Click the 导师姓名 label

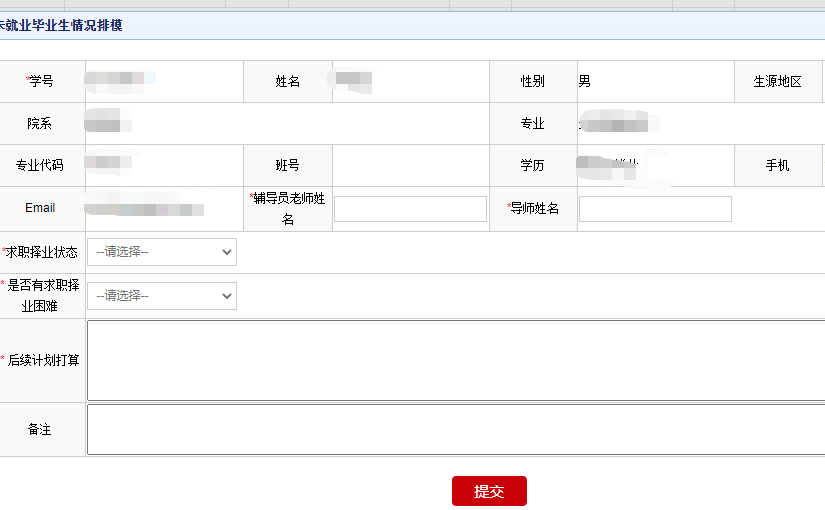533,208
